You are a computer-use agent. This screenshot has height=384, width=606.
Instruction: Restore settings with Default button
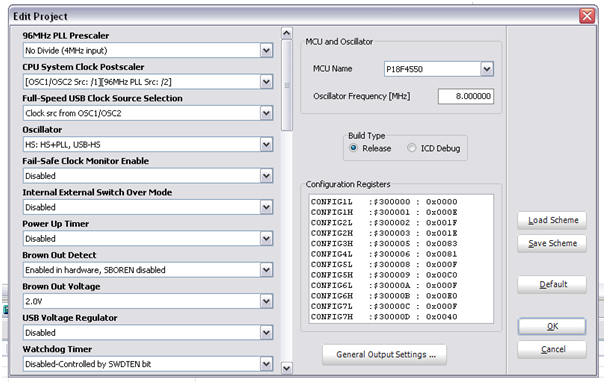(552, 284)
